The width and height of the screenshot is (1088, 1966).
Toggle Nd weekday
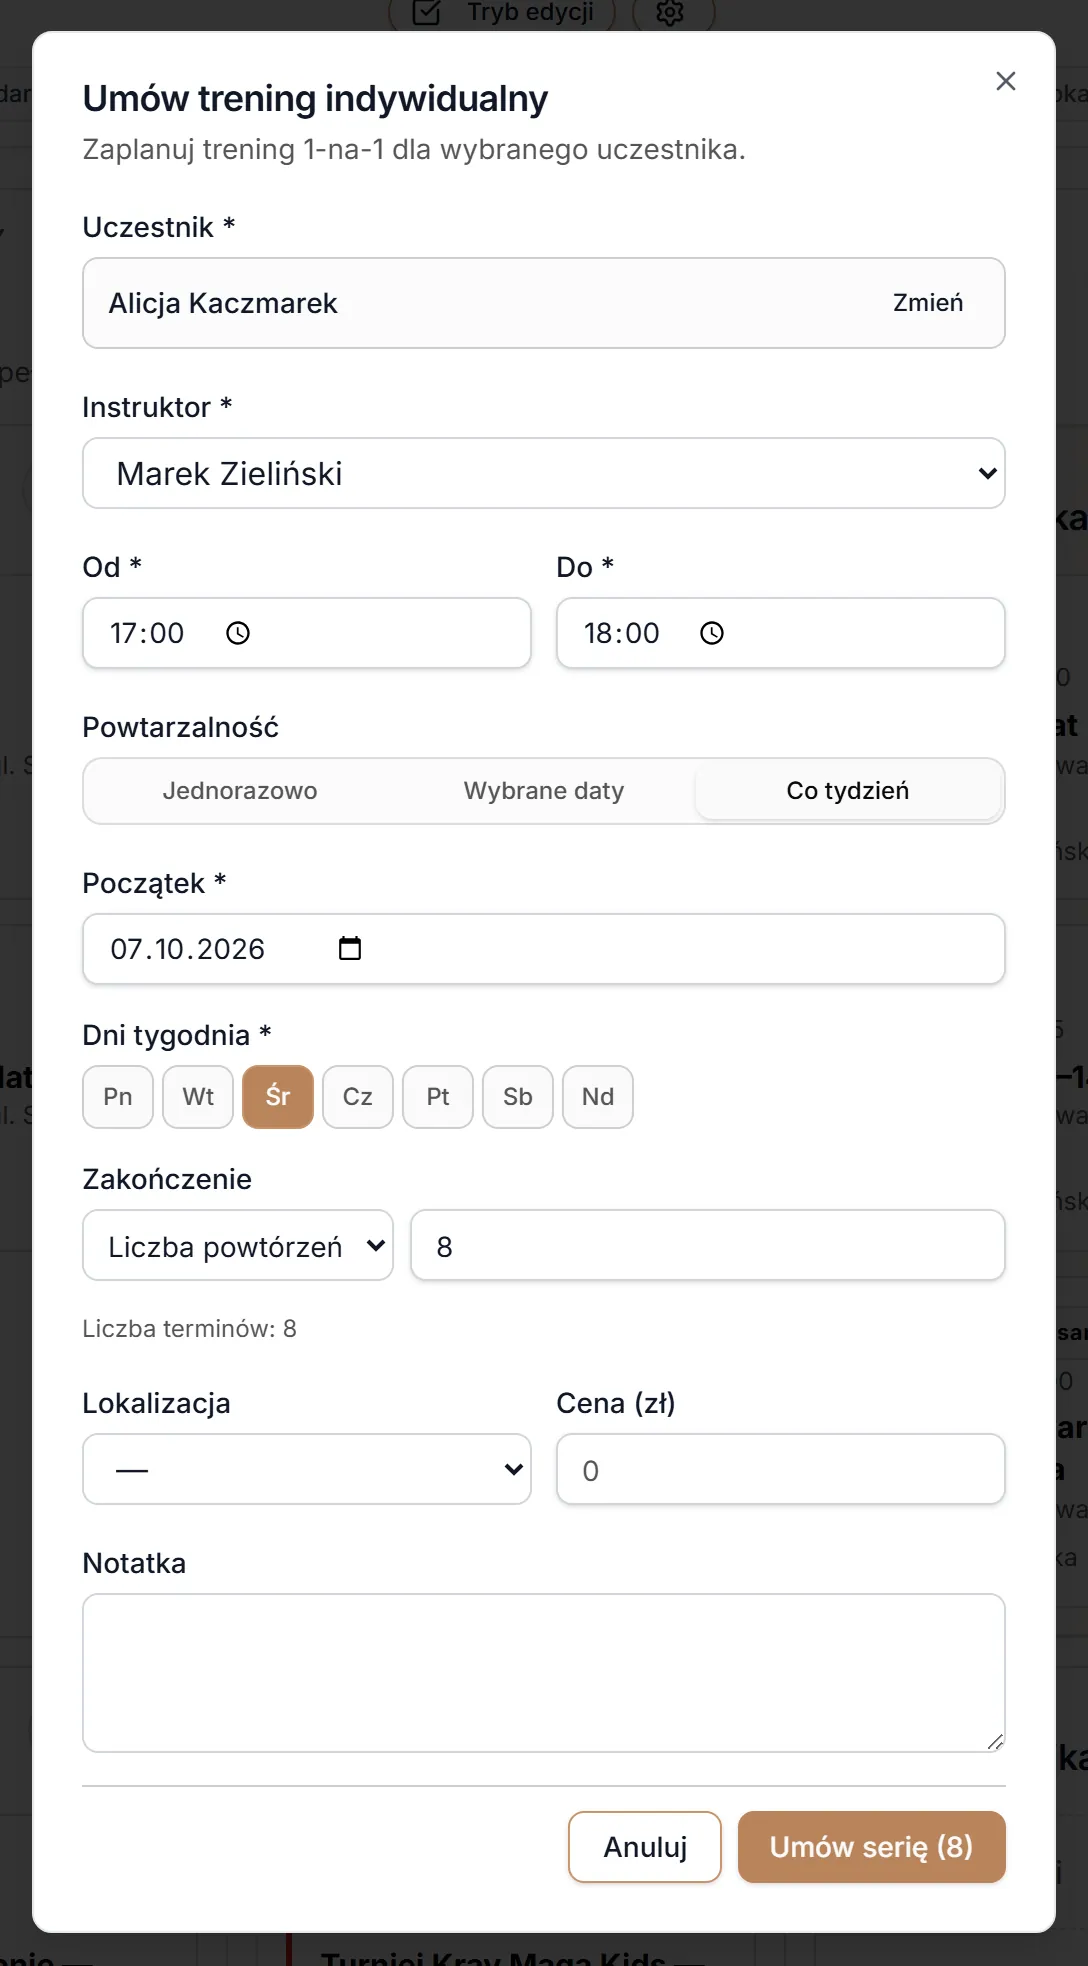(x=598, y=1097)
